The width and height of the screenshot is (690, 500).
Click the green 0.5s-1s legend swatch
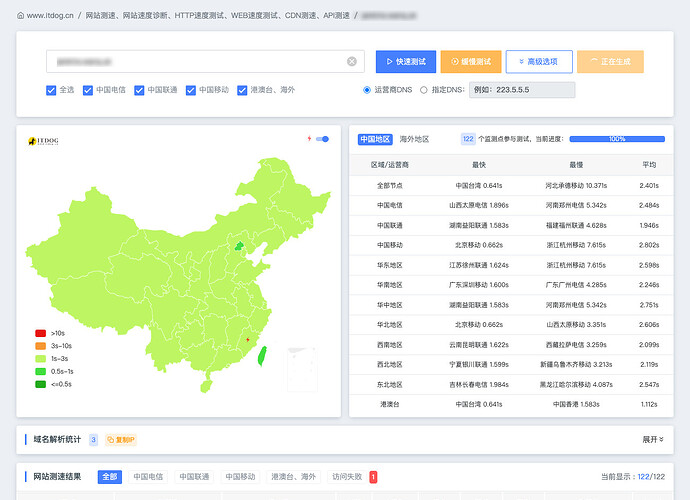coord(40,371)
